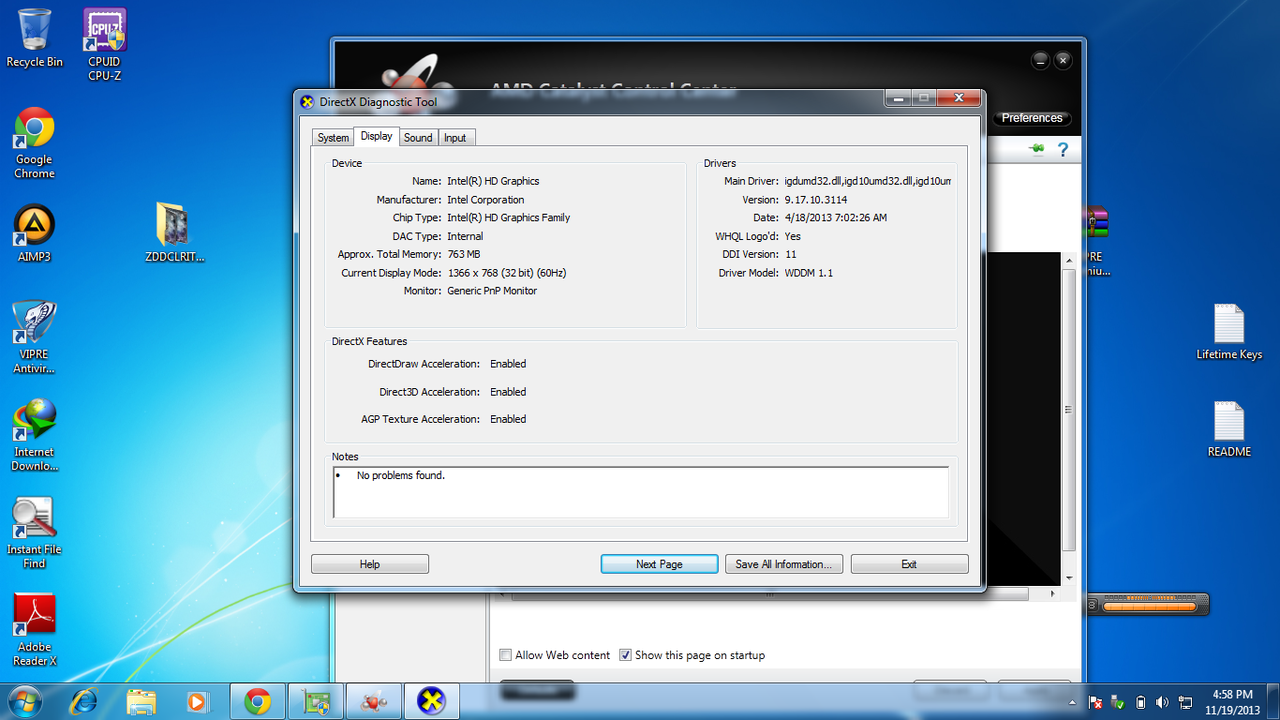Open the Lifetime Keys text file
Viewport: 1280px width, 720px height.
click(x=1229, y=331)
